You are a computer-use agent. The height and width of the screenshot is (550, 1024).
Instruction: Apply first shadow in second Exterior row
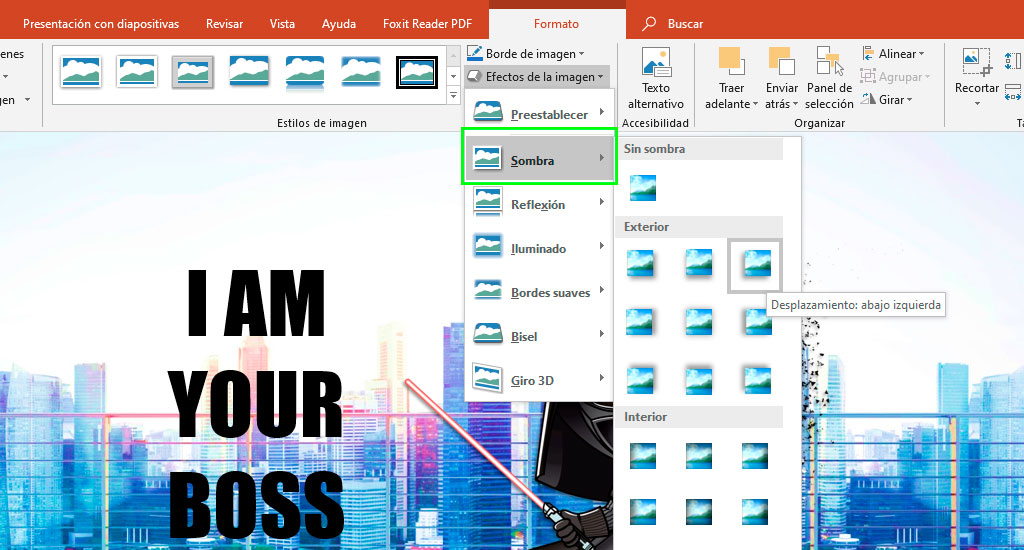tap(640, 322)
